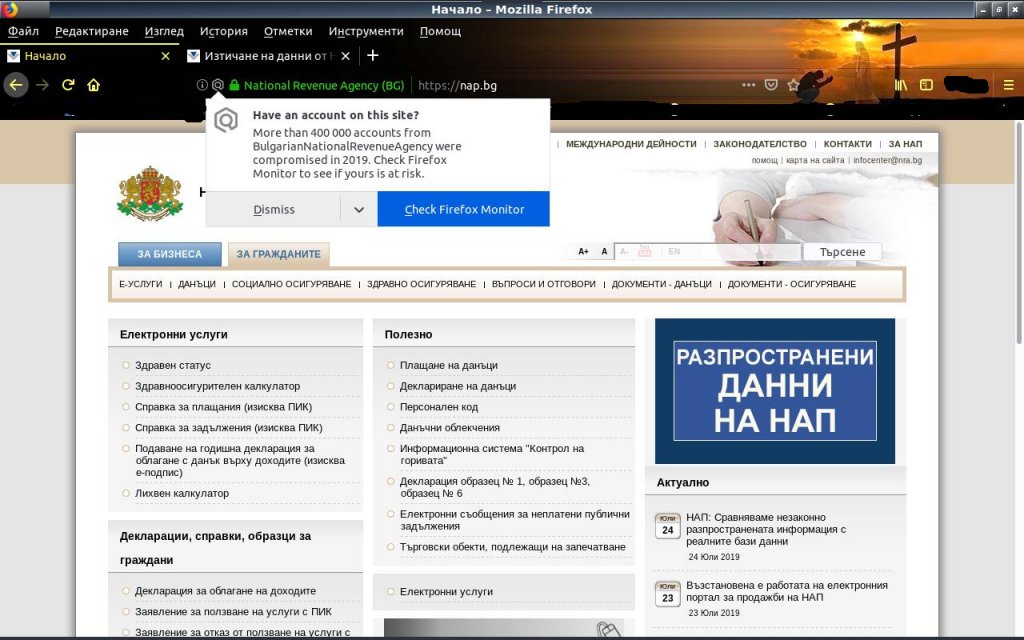Click the site search input field
The width and height of the screenshot is (1024, 640).
point(707,251)
